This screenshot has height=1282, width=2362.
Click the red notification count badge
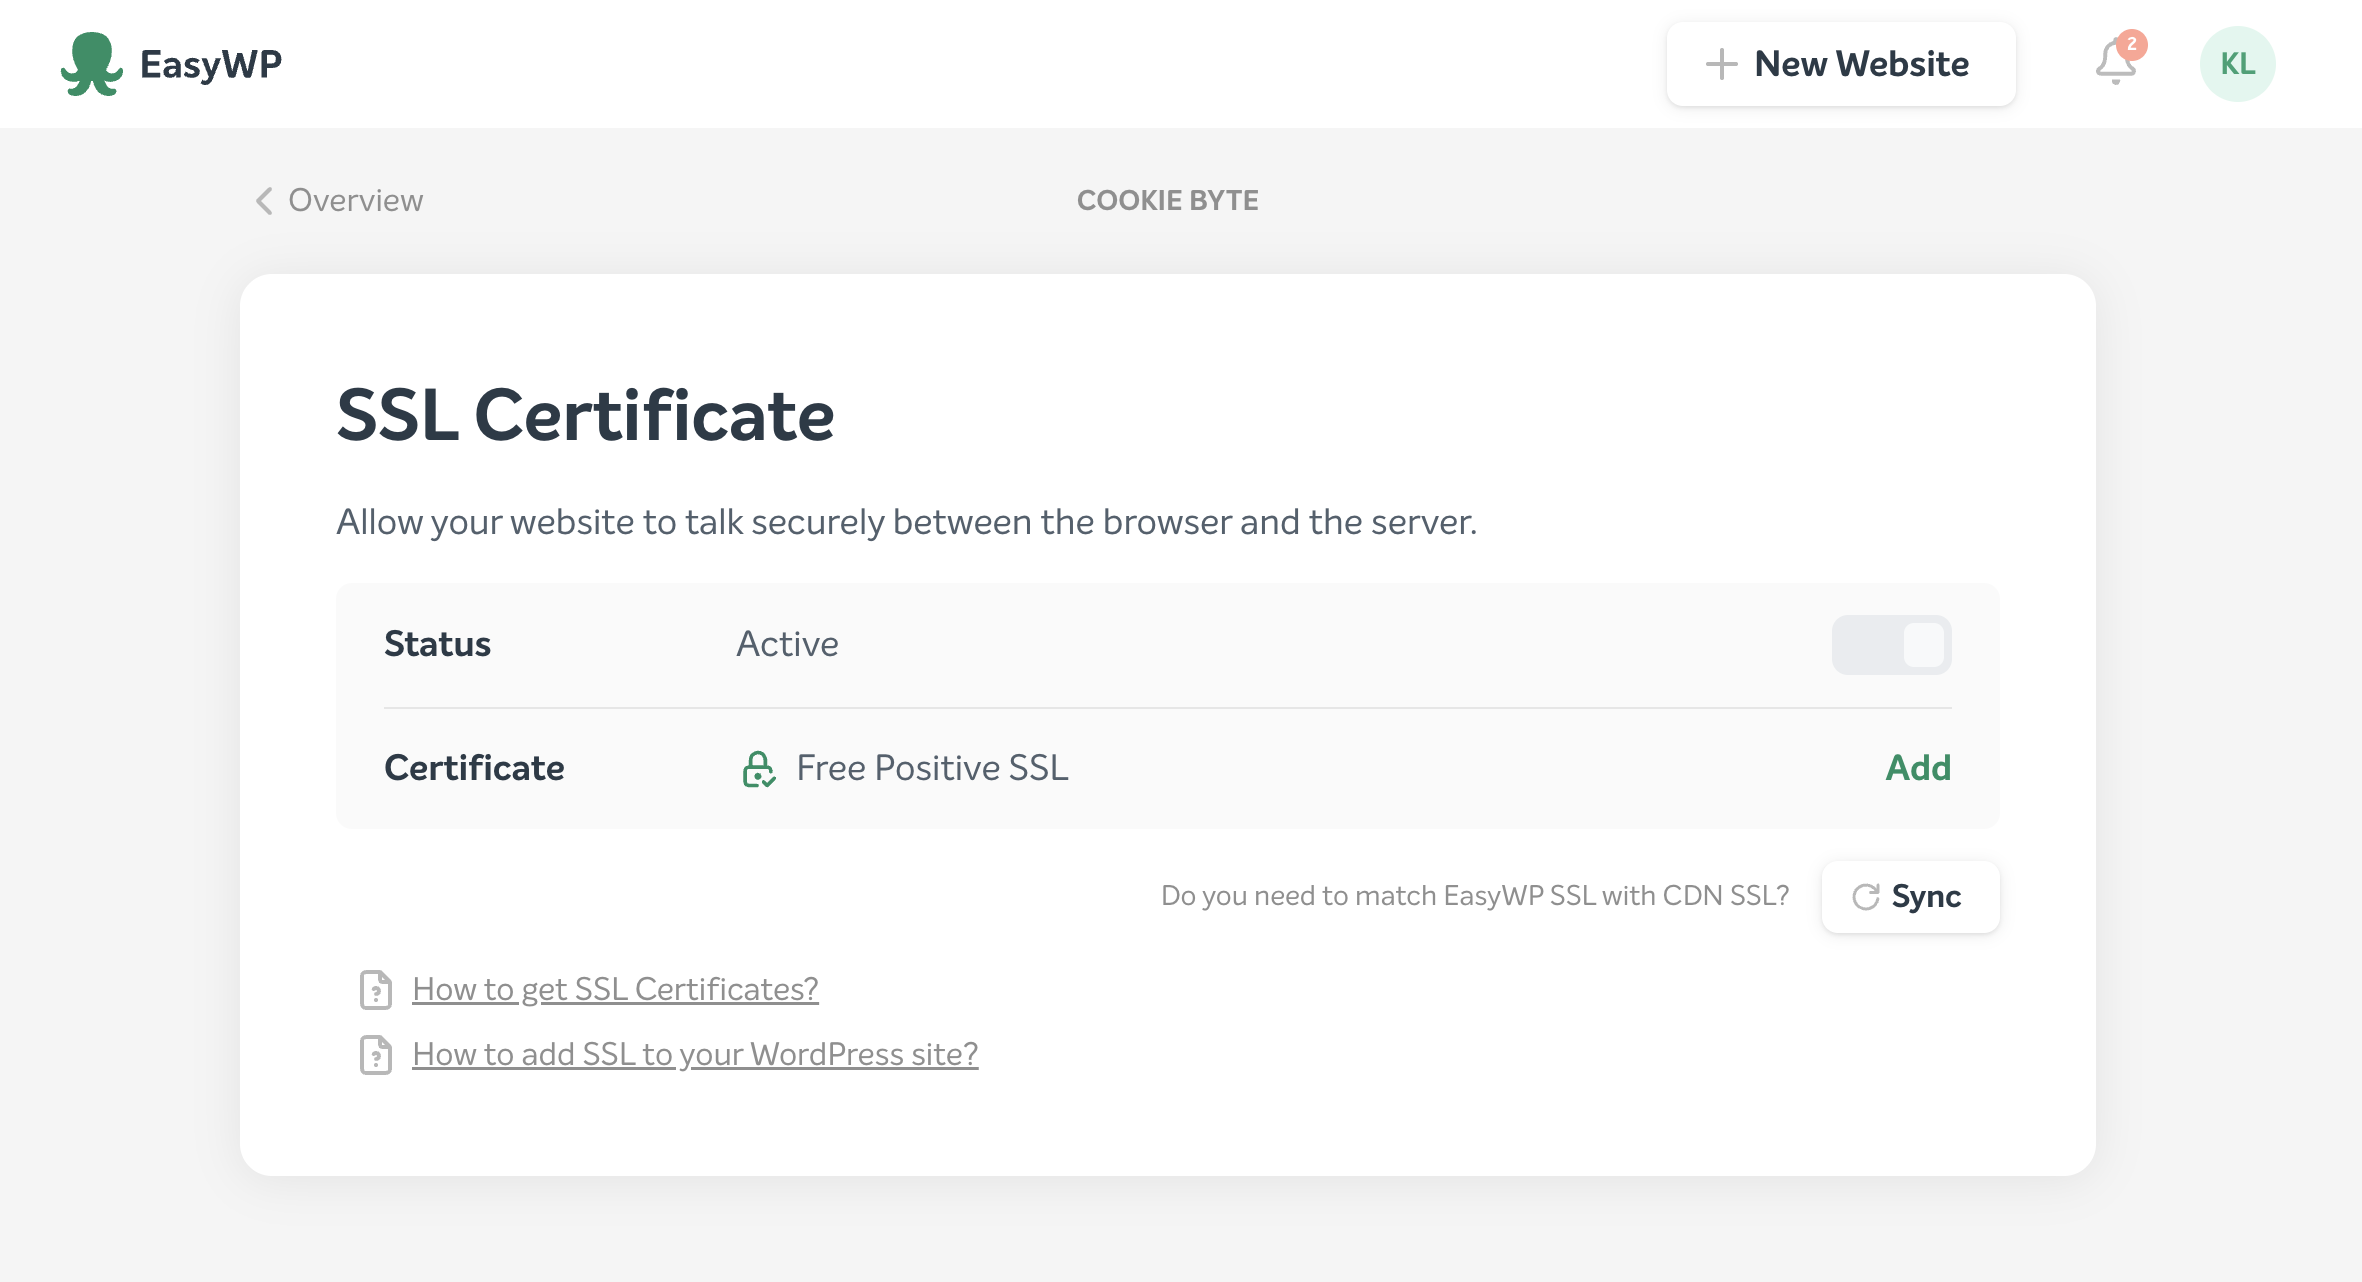(x=2132, y=45)
